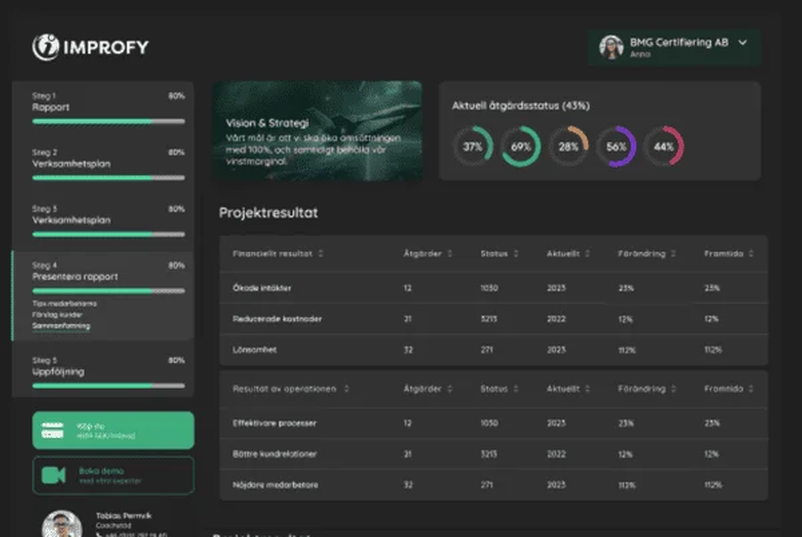Click the Improfy logo icon

pos(46,45)
